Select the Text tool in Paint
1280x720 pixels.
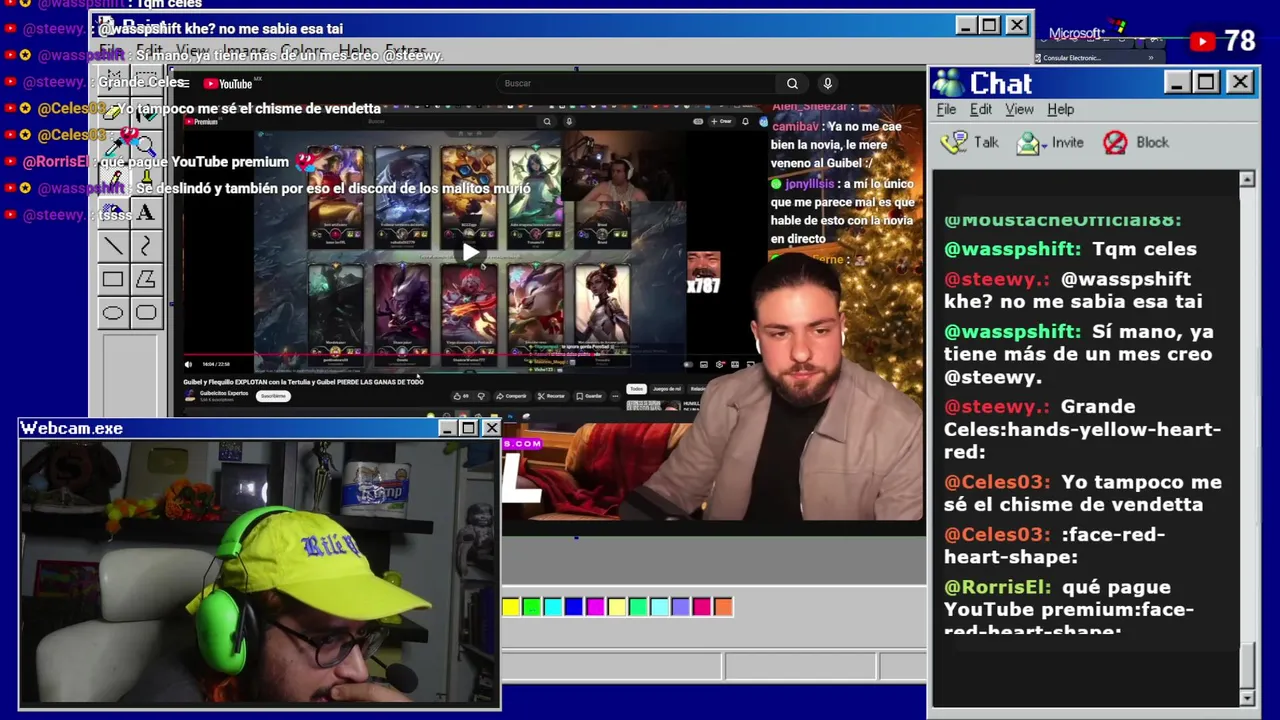tap(146, 212)
